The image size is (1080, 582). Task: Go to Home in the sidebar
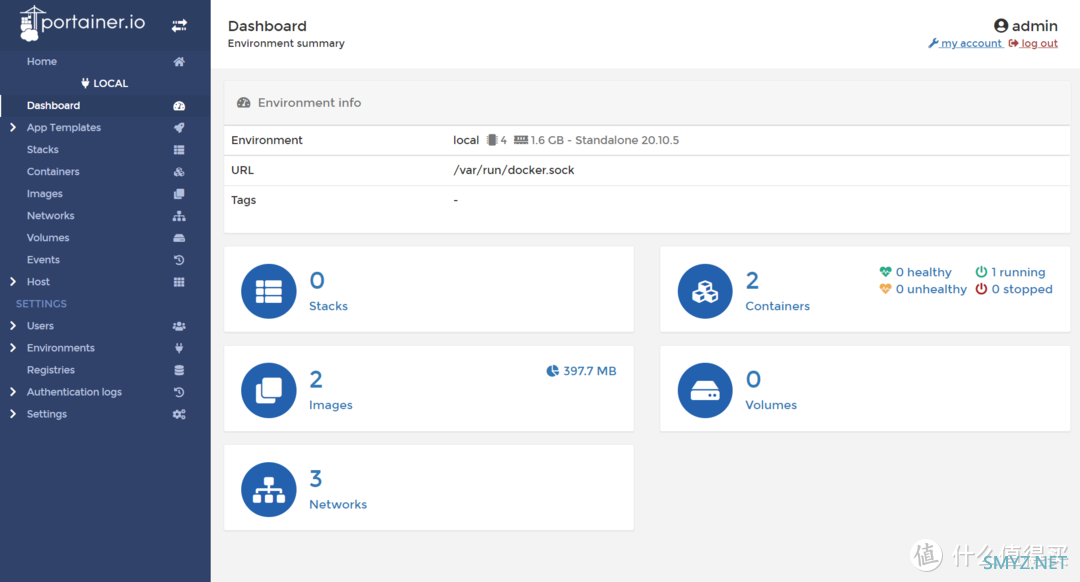(x=42, y=62)
